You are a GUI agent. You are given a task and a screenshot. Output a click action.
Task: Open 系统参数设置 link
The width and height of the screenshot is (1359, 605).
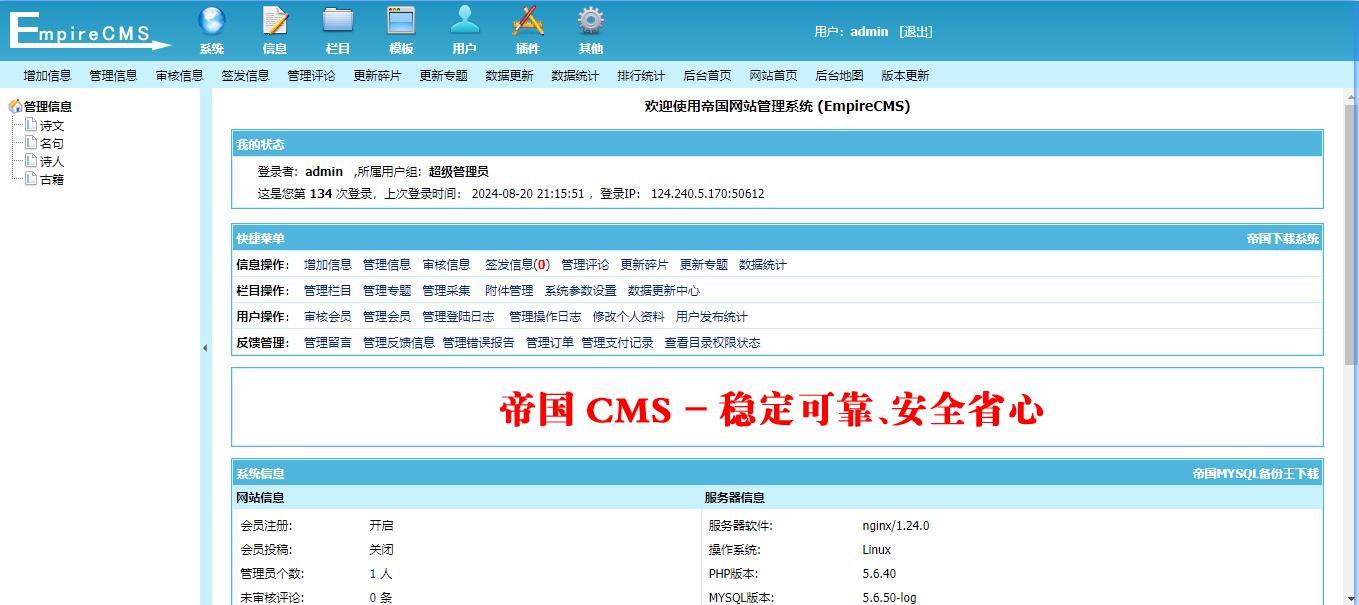point(580,291)
